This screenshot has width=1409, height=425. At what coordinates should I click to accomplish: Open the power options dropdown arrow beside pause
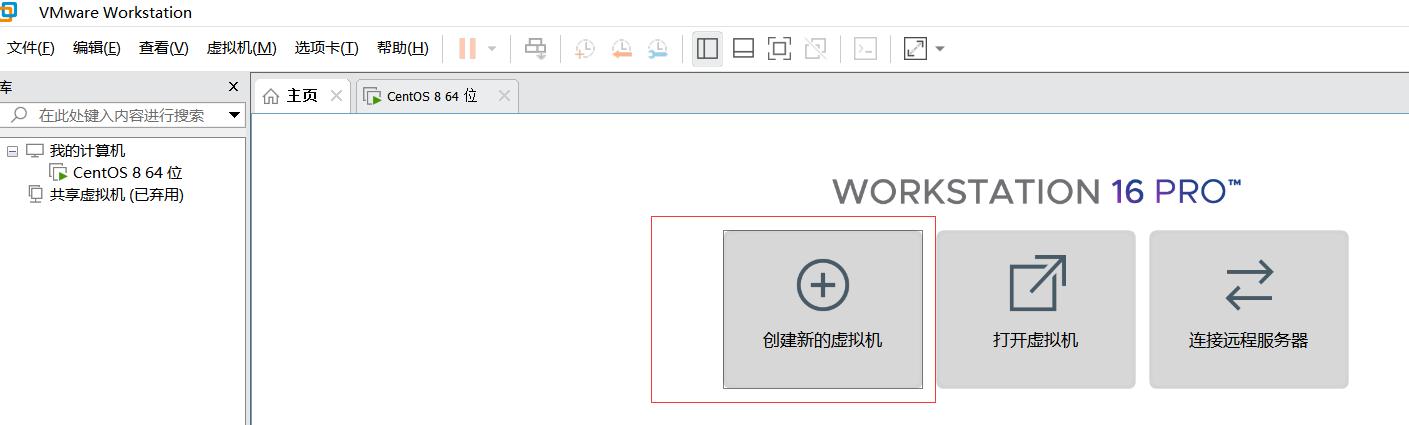(x=492, y=48)
